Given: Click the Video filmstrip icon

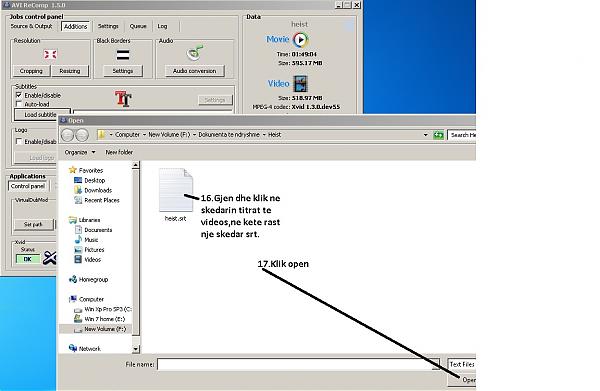Looking at the screenshot, I should point(300,84).
